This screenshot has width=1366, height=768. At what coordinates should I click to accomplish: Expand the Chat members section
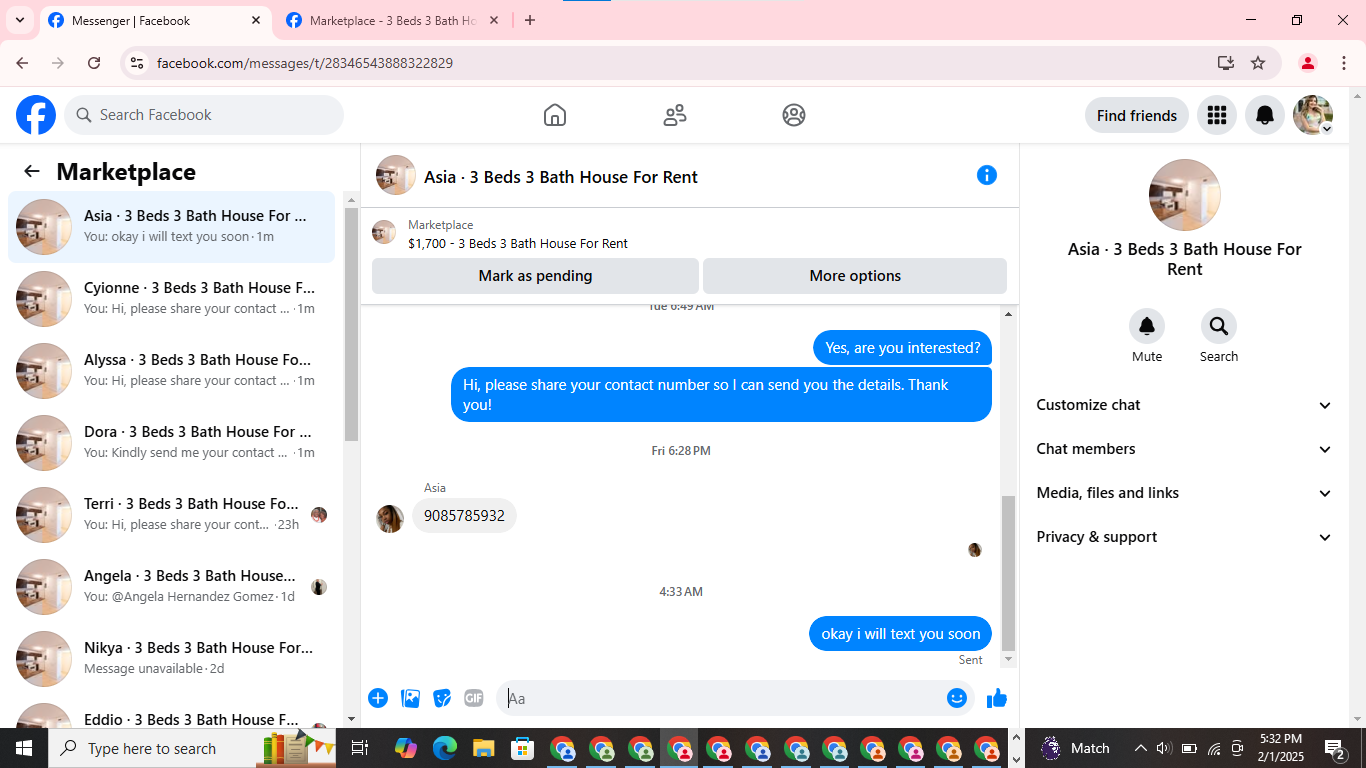tap(1185, 449)
